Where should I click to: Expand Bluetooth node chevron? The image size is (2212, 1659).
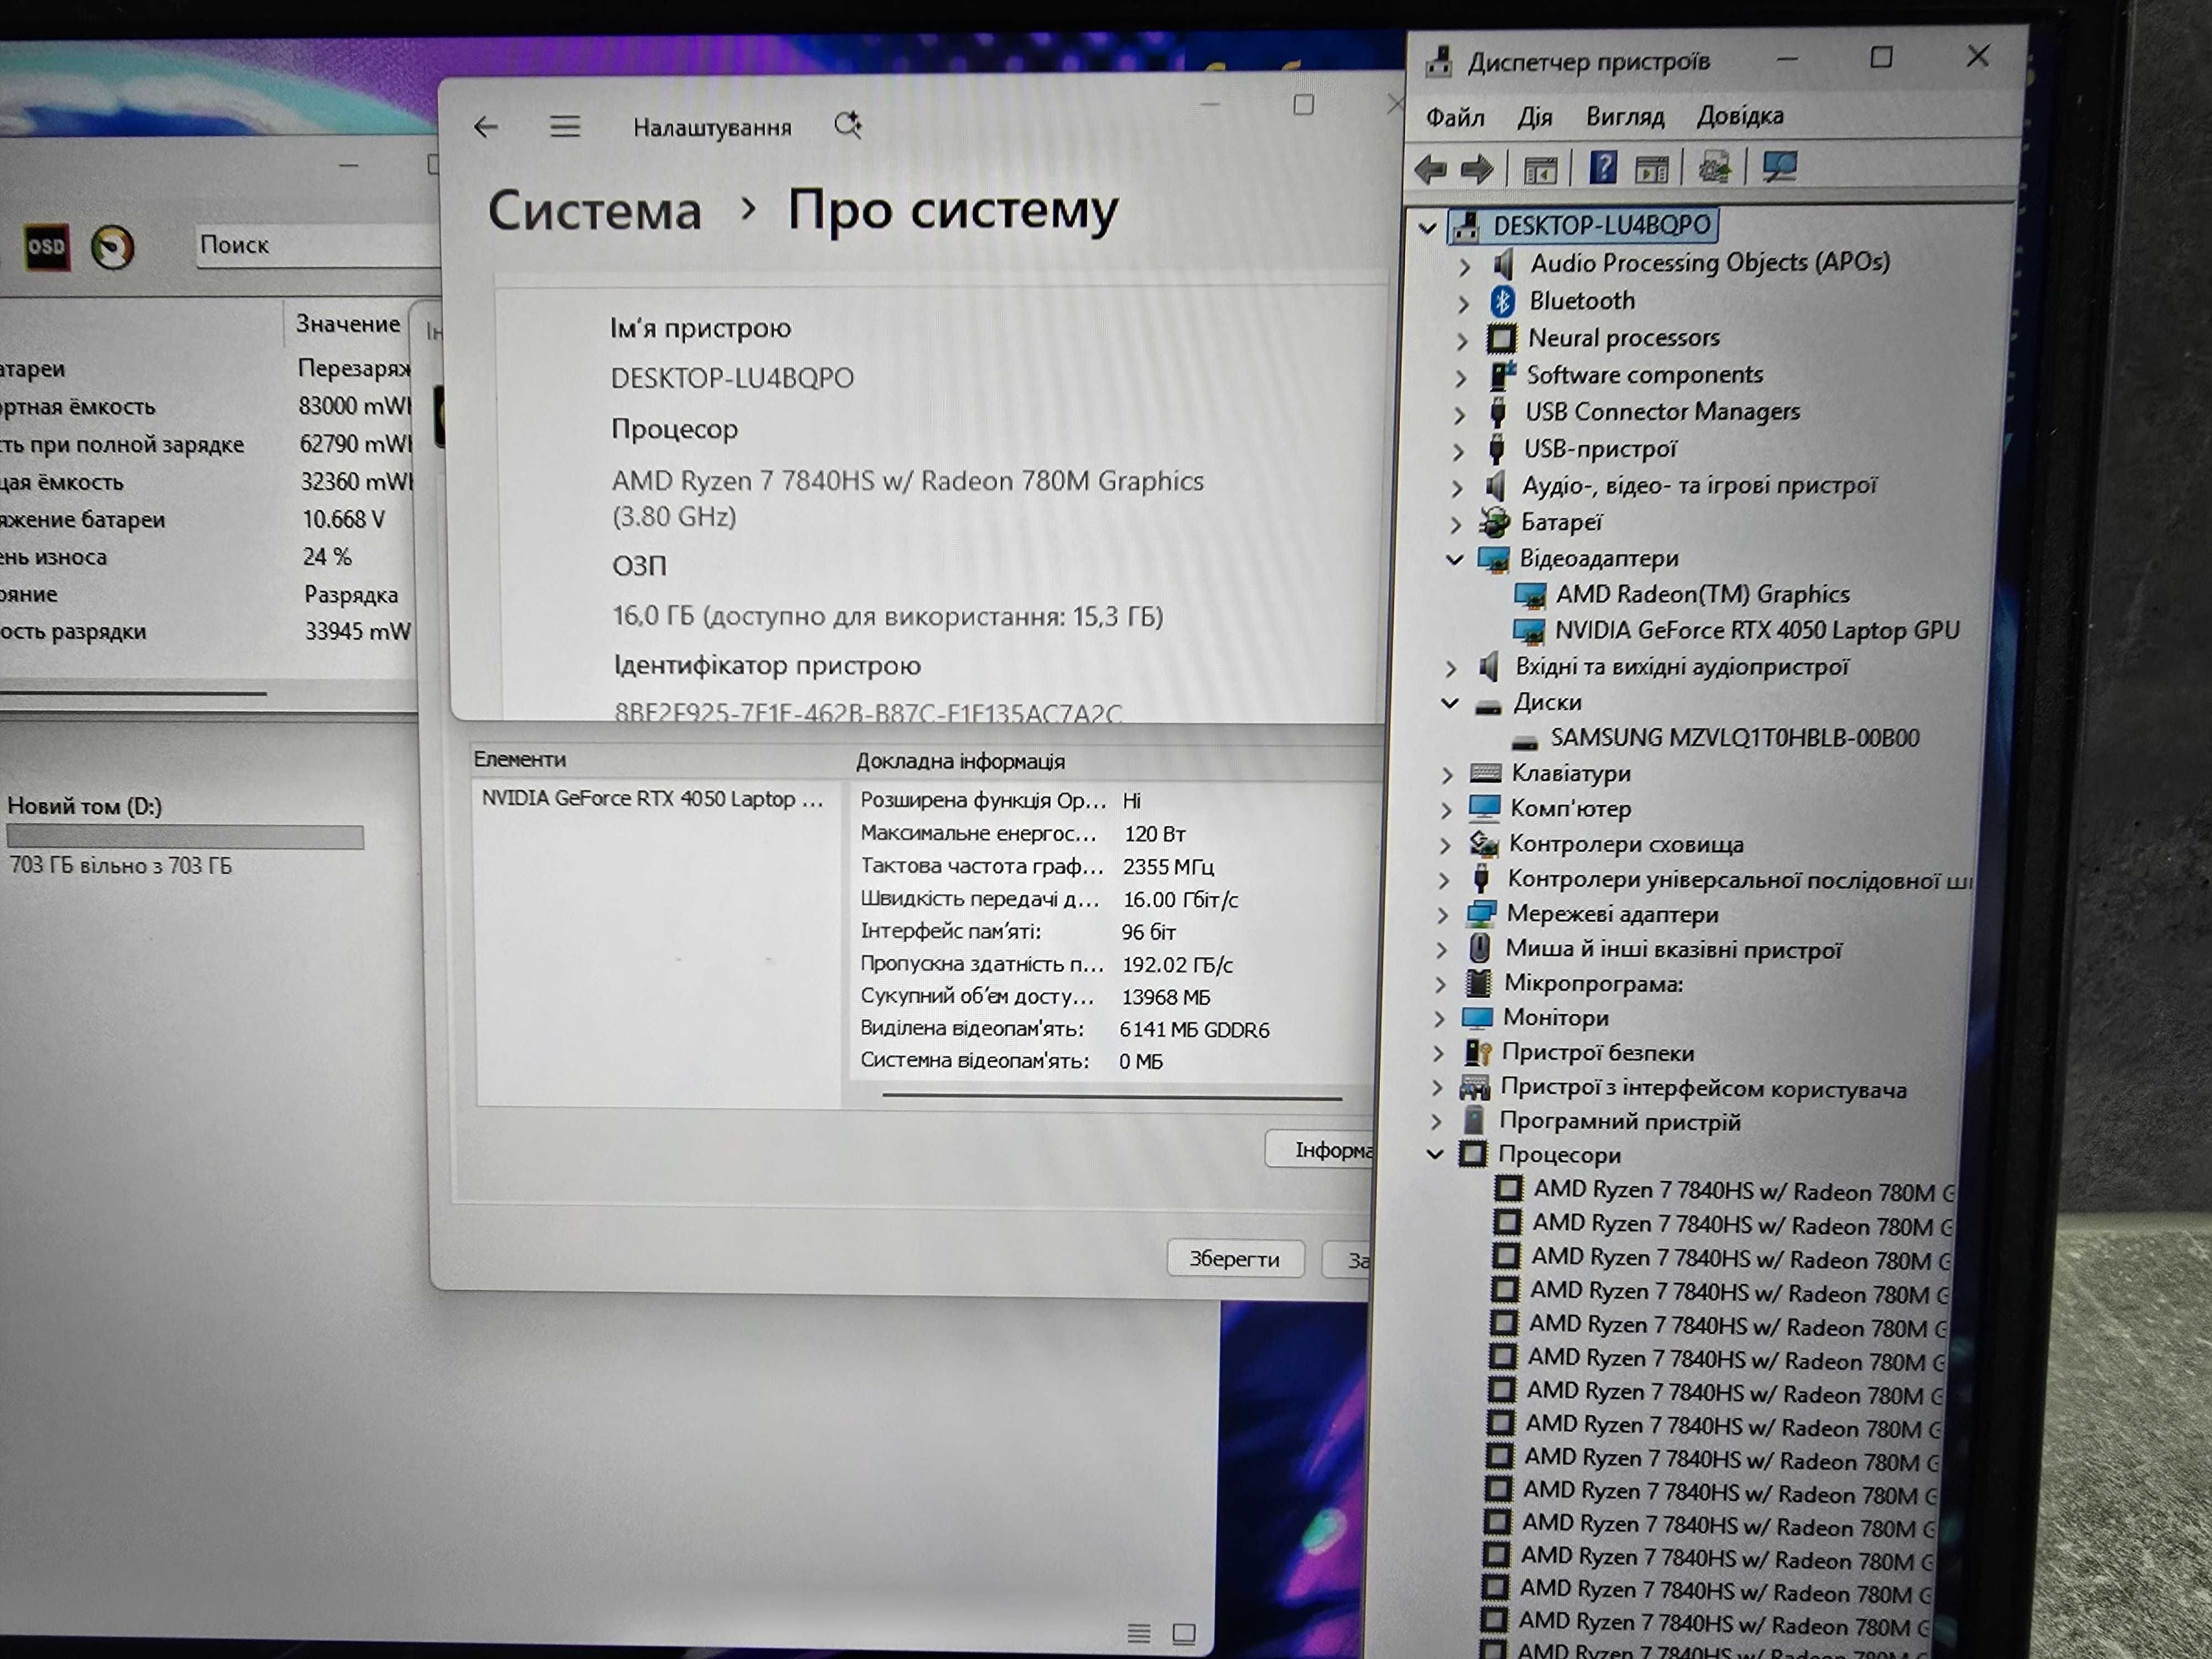point(1463,303)
